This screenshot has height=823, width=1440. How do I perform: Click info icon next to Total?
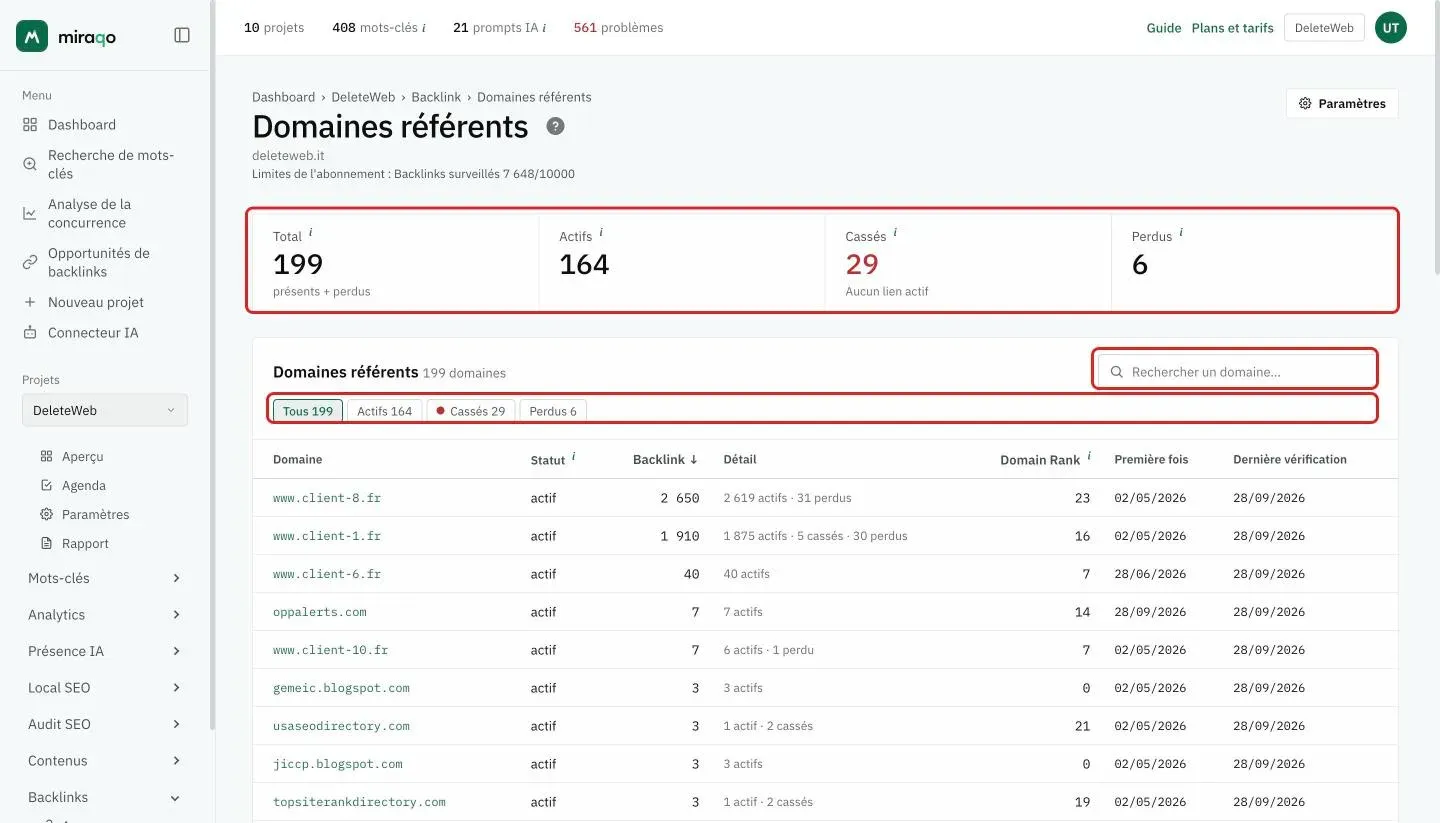(x=310, y=233)
